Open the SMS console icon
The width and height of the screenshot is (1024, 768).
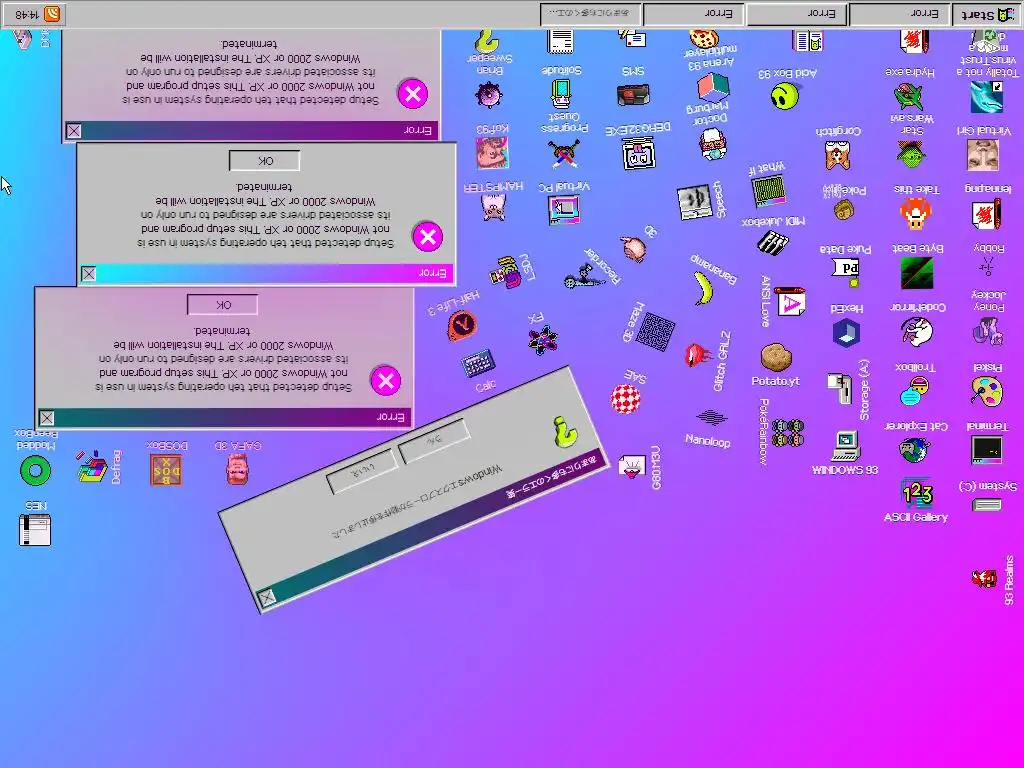click(x=633, y=95)
